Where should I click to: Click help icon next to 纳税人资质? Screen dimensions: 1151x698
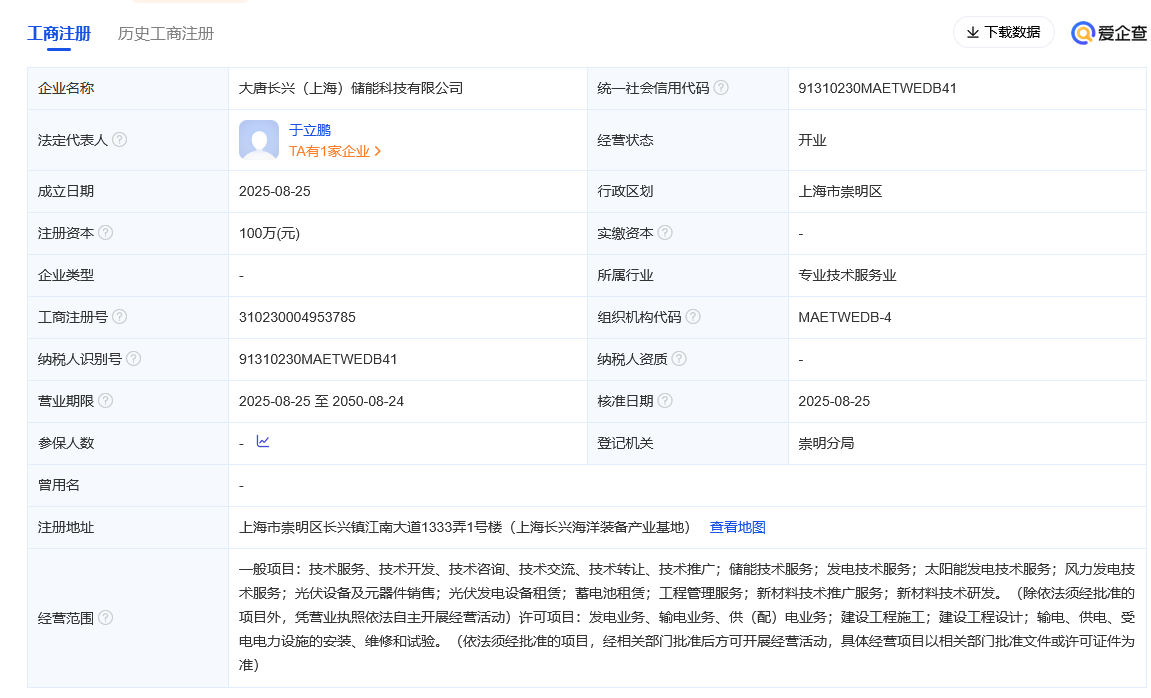pos(679,358)
